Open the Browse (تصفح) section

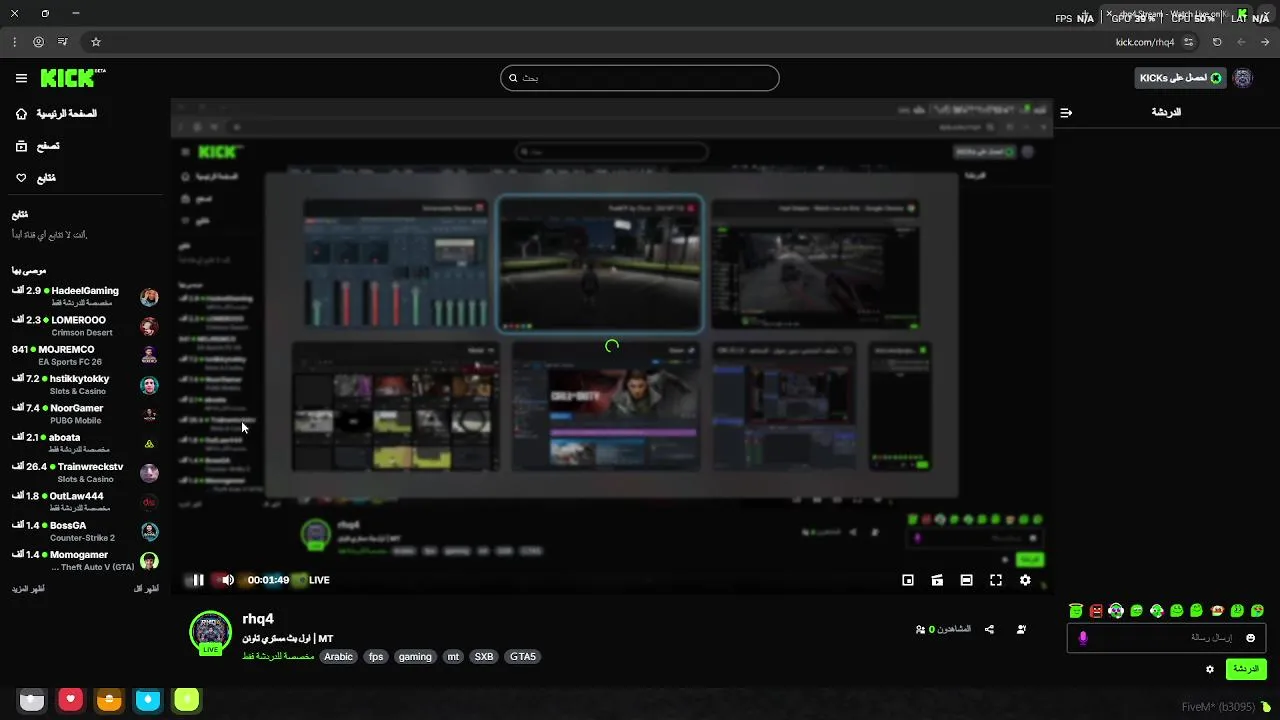[x=38, y=146]
